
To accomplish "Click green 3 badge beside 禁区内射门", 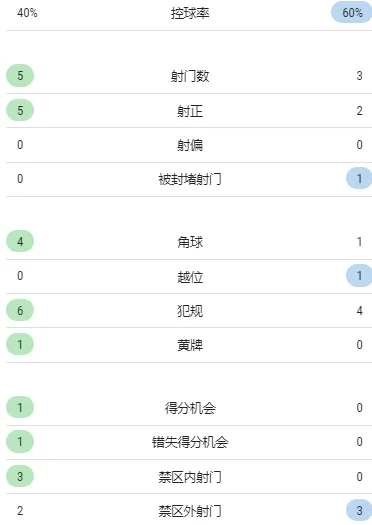I will 20,476.
